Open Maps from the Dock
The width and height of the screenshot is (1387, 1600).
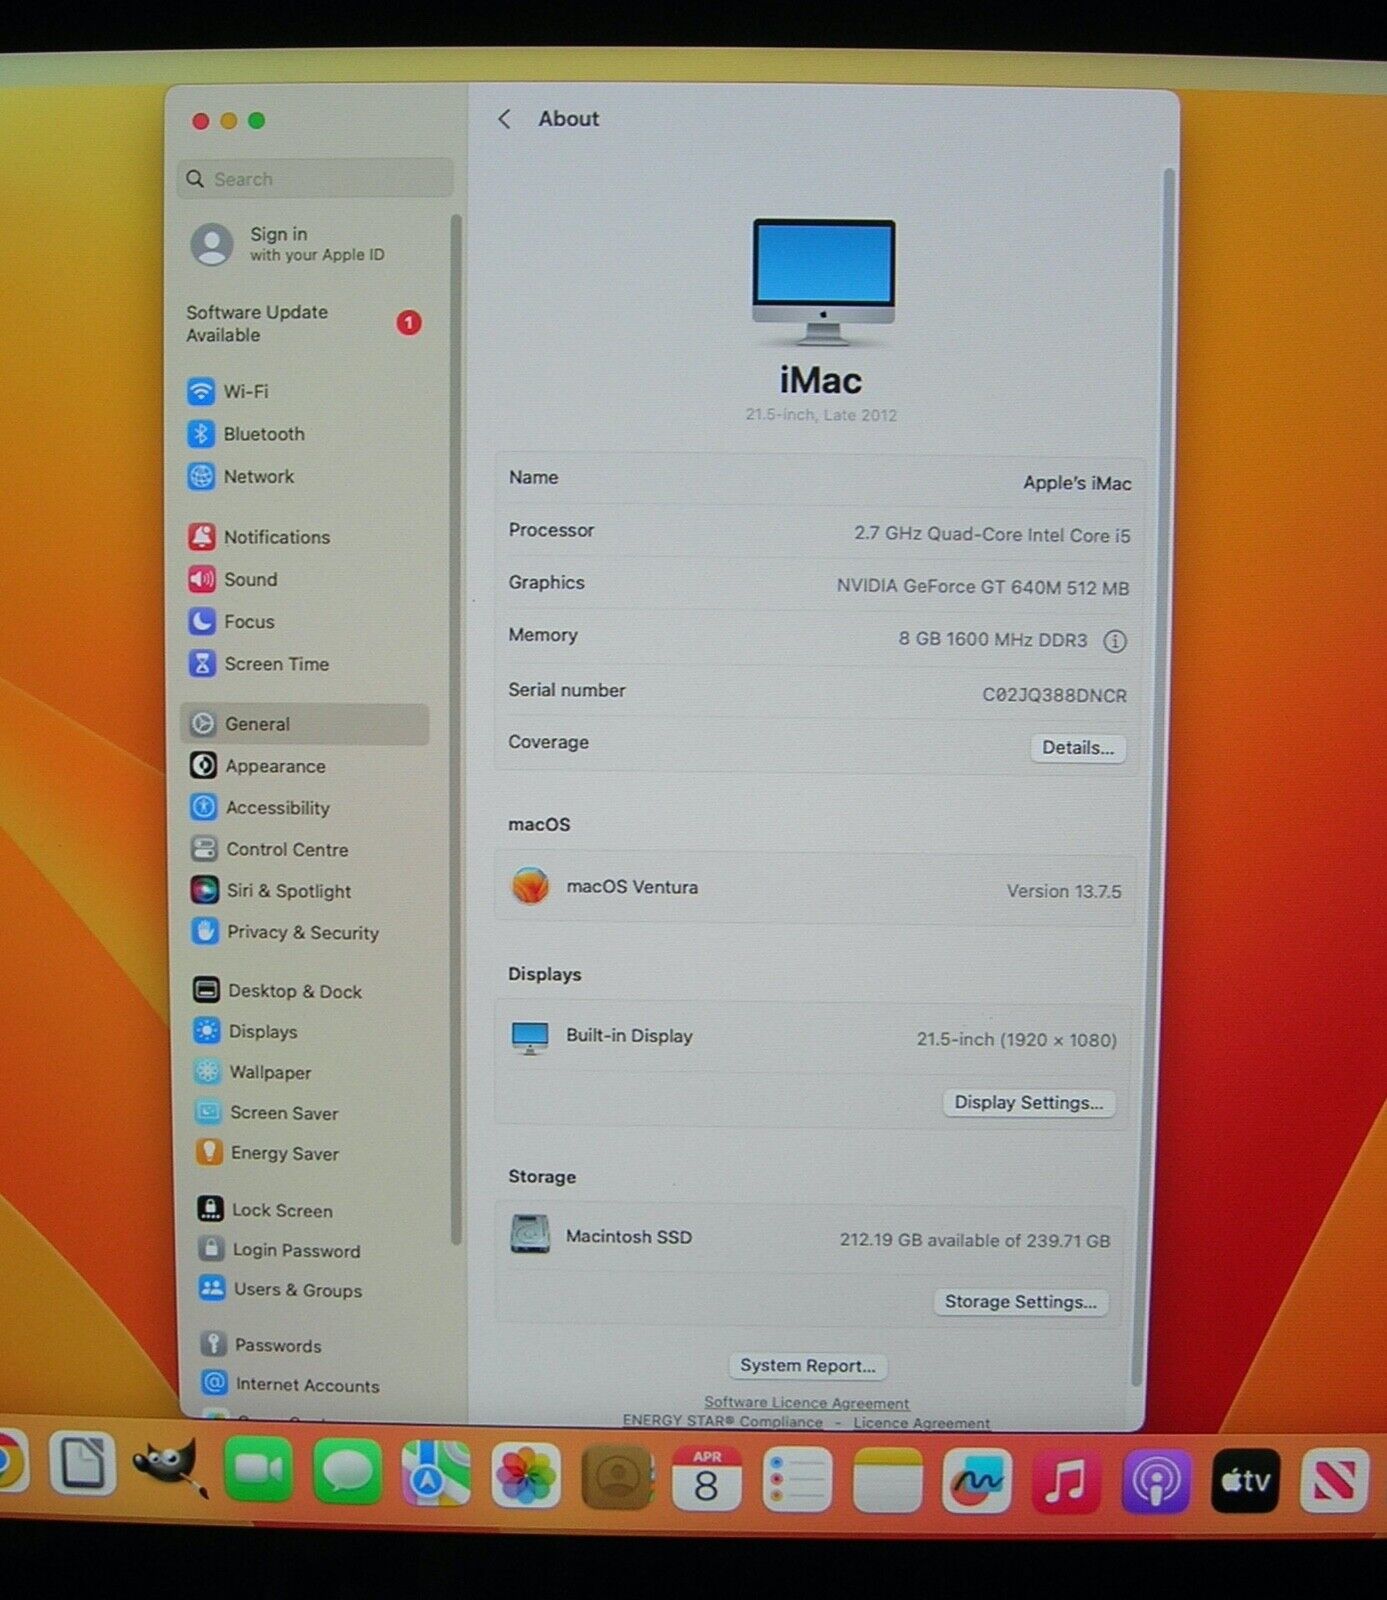[x=436, y=1473]
